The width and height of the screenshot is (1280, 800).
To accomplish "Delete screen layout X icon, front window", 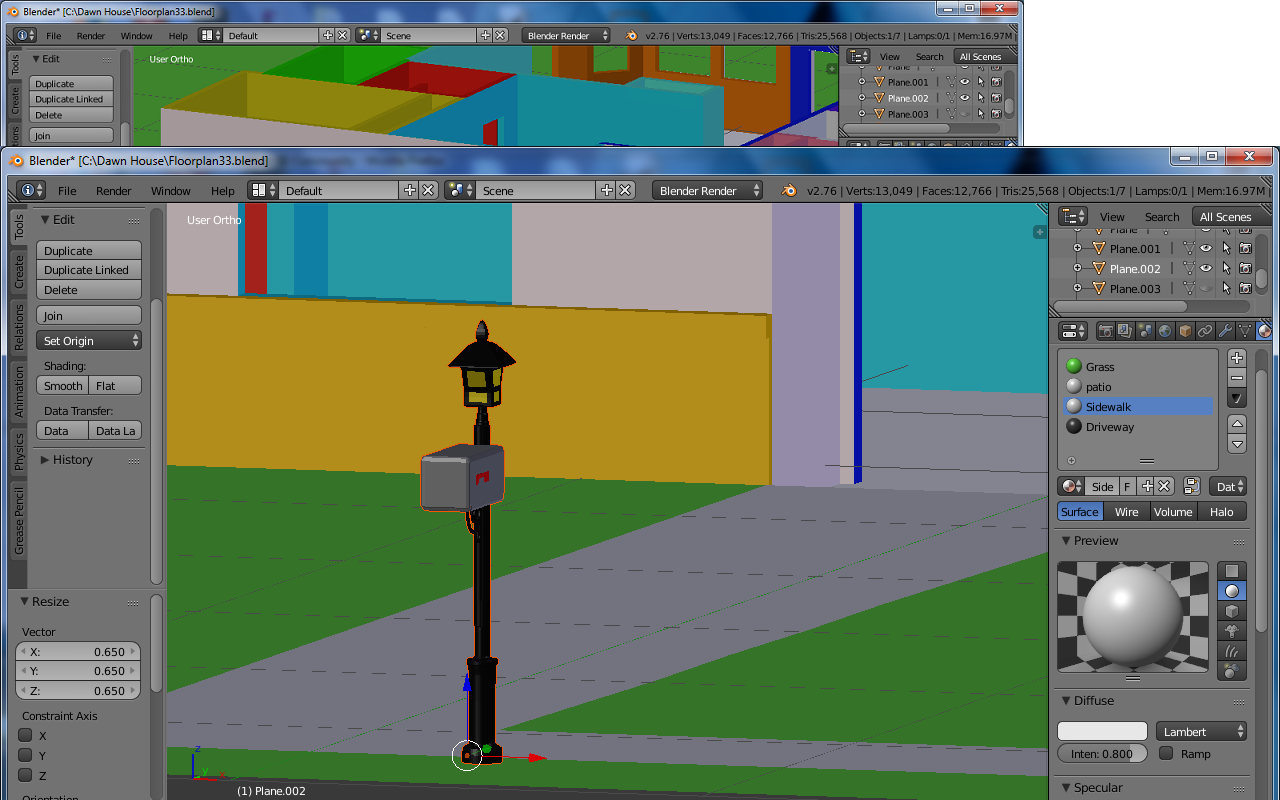I will (x=428, y=190).
